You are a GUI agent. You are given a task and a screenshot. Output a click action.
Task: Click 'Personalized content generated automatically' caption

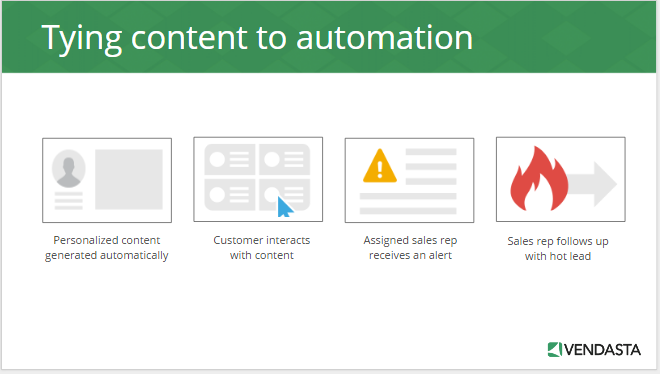pyautogui.click(x=106, y=248)
